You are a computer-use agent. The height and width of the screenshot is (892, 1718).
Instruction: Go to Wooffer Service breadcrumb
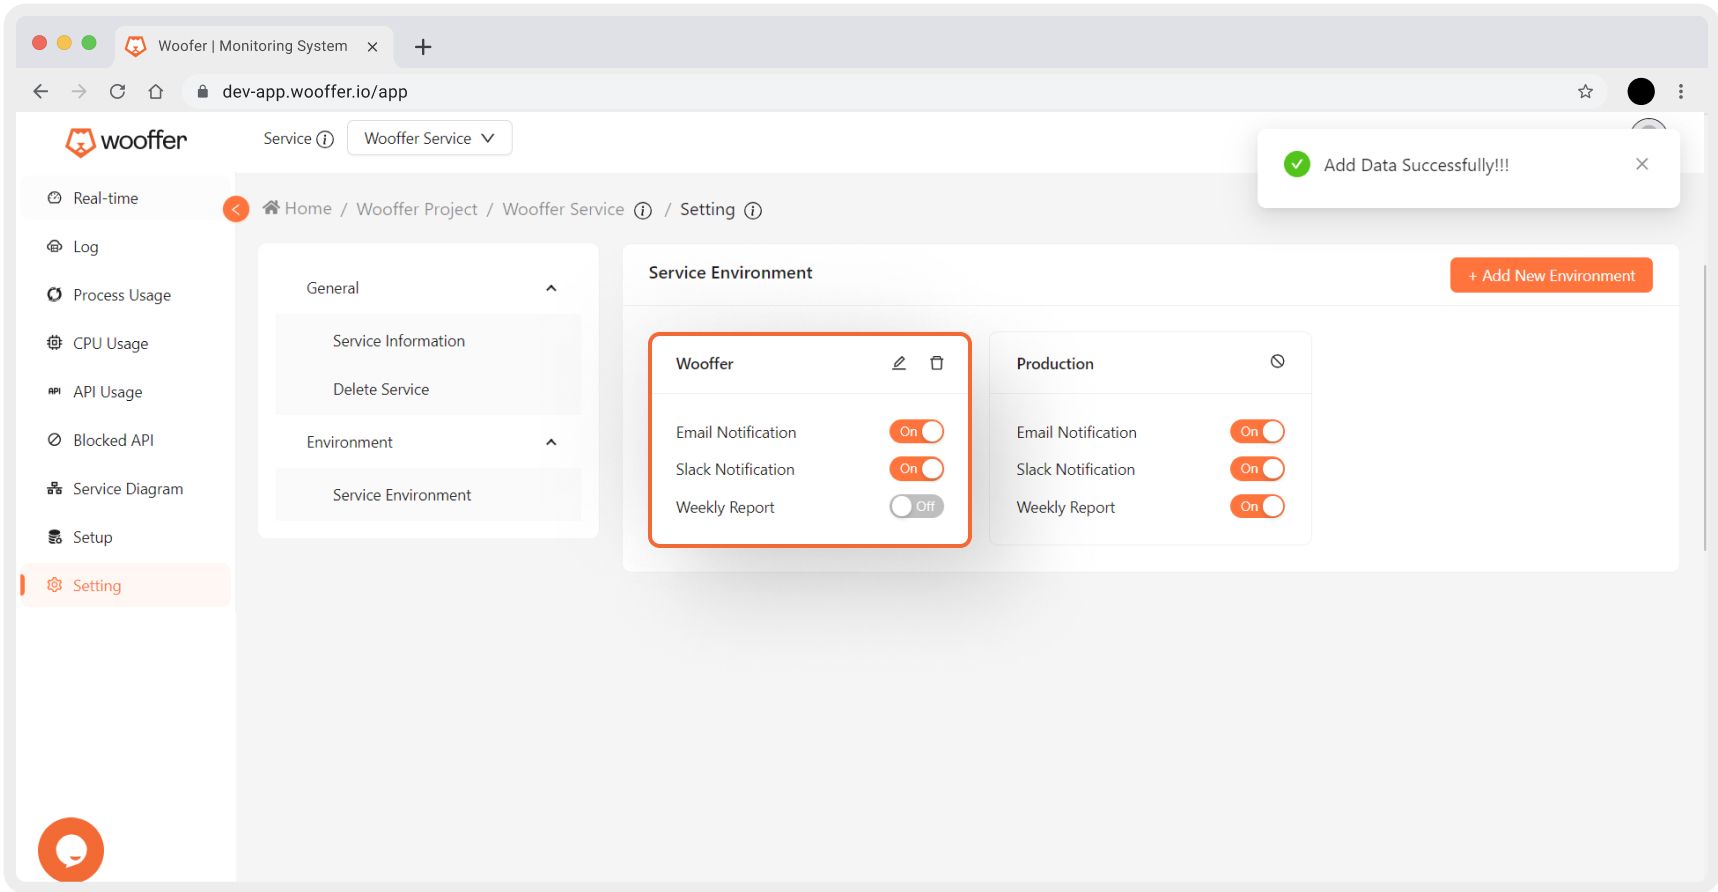click(563, 209)
